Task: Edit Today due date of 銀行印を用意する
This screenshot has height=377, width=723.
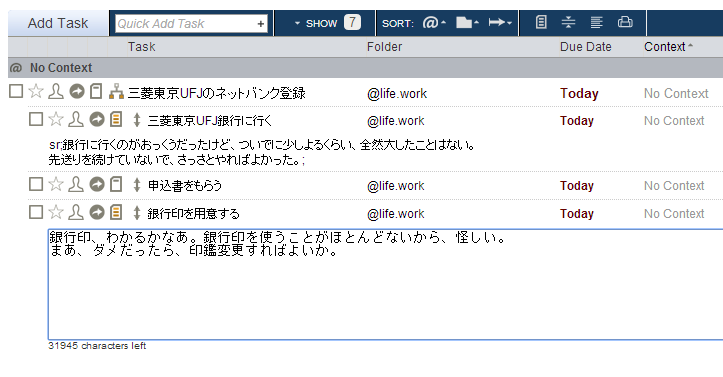Action: click(577, 213)
